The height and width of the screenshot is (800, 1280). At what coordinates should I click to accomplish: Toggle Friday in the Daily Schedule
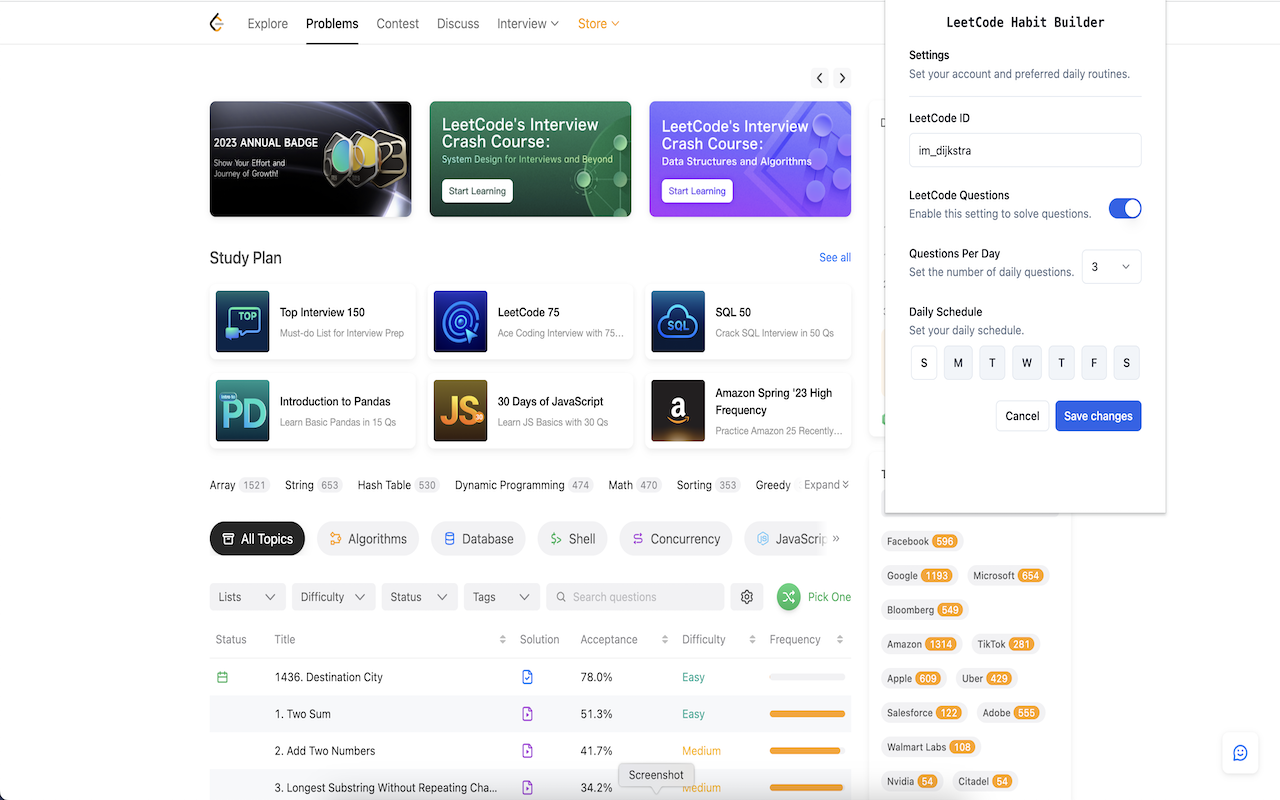point(1093,363)
